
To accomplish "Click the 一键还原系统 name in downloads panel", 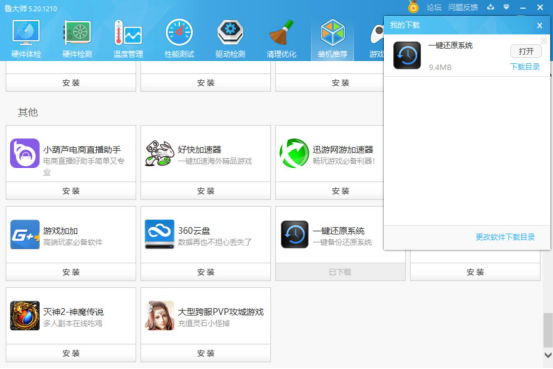I will point(450,45).
